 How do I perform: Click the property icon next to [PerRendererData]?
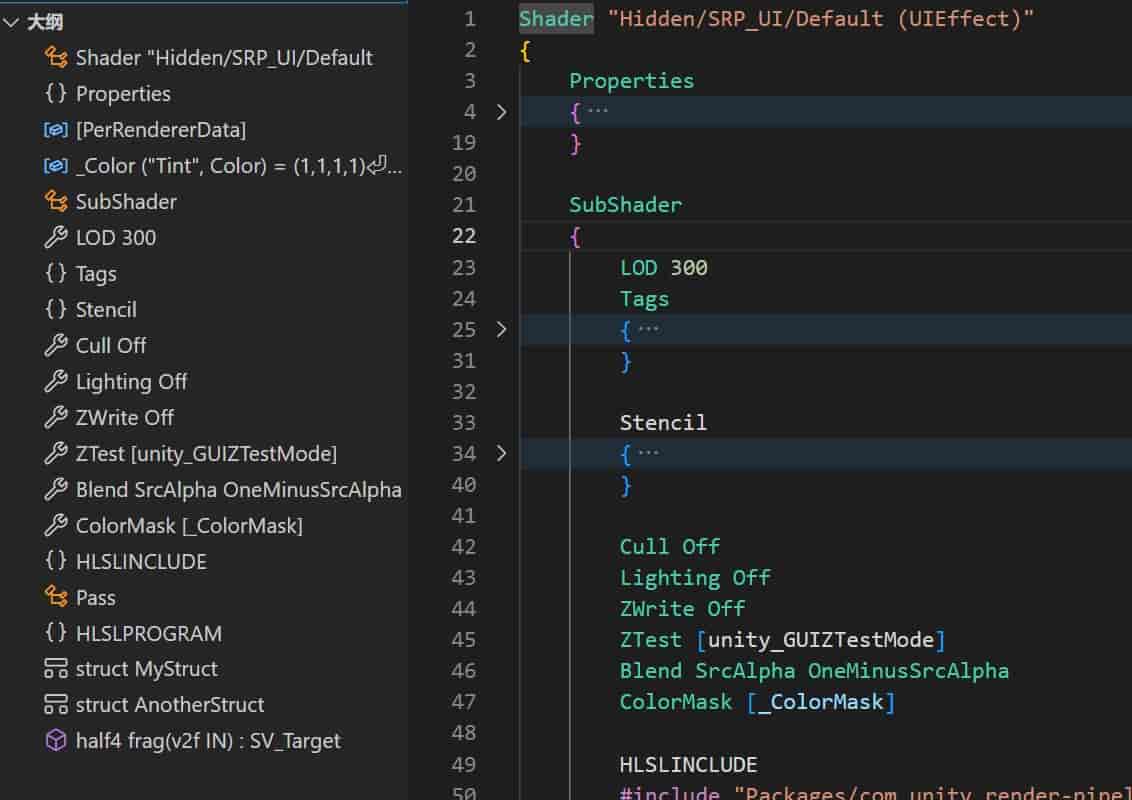click(x=55, y=129)
